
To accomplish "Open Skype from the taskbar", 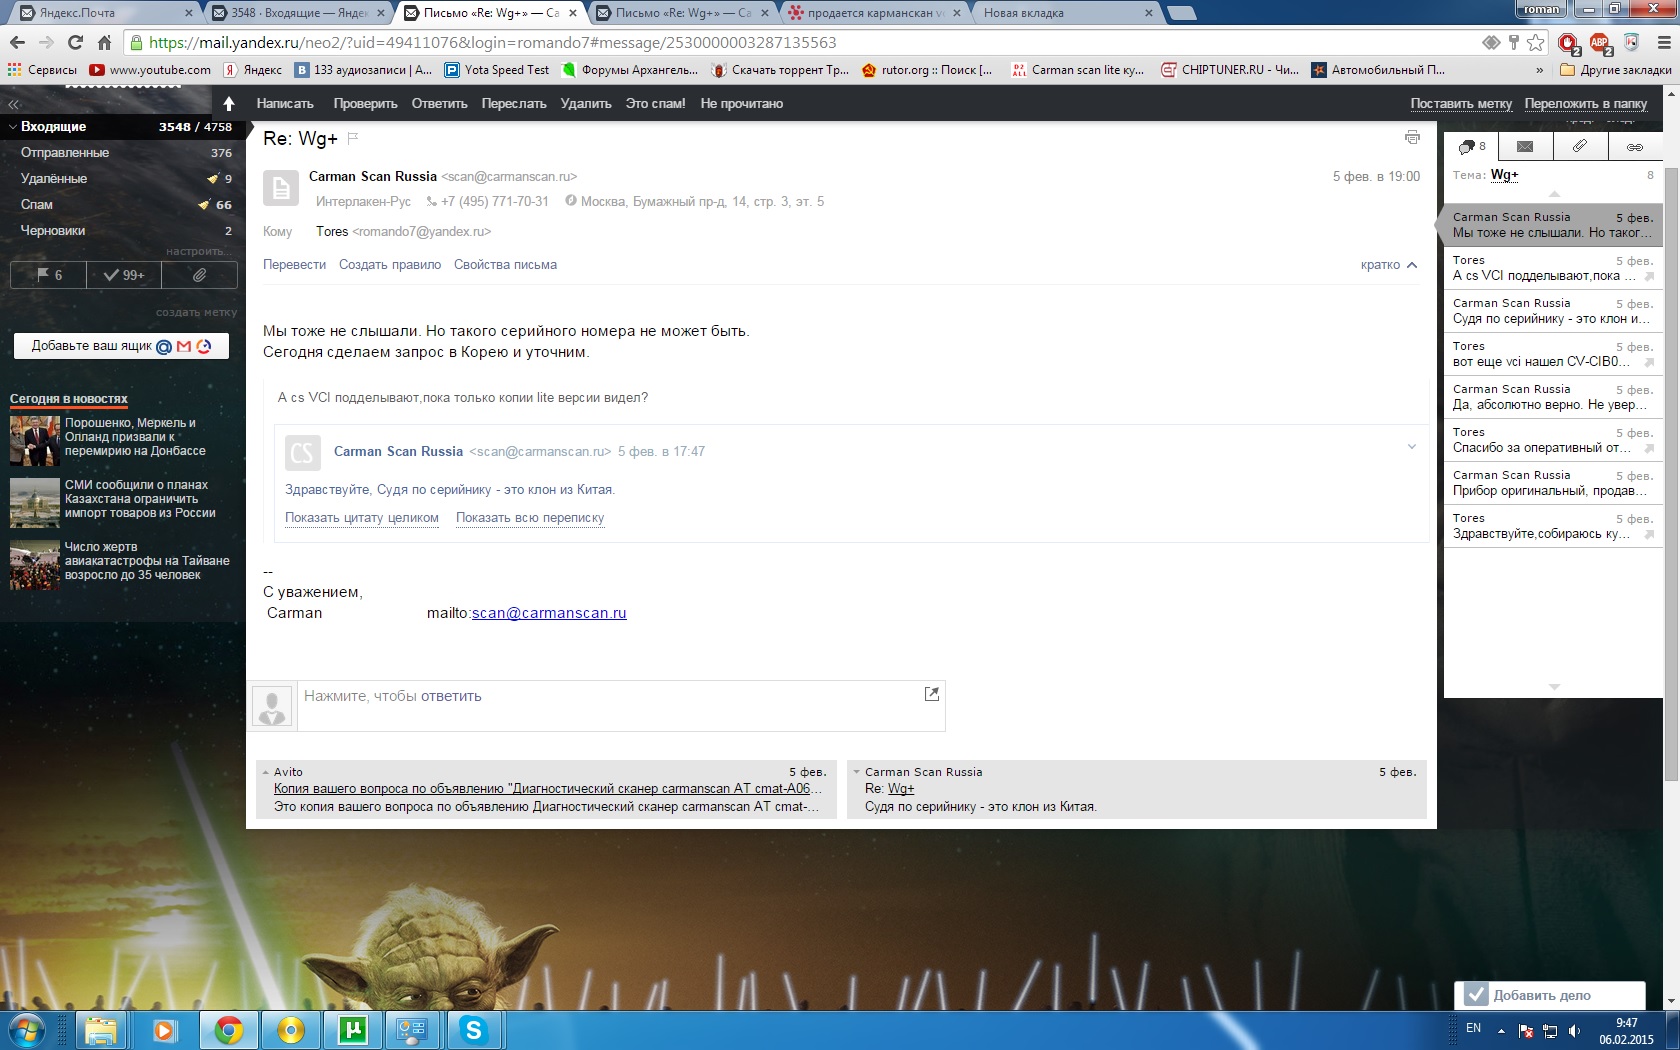I will pos(474,1029).
